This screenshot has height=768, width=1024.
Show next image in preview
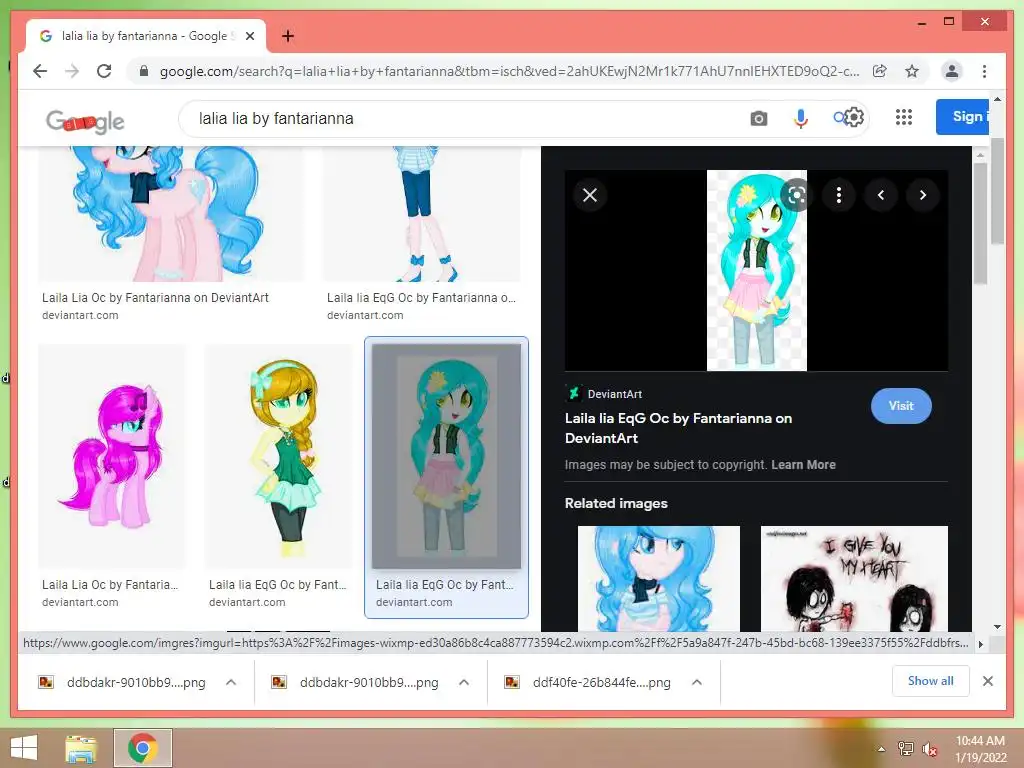coord(923,195)
